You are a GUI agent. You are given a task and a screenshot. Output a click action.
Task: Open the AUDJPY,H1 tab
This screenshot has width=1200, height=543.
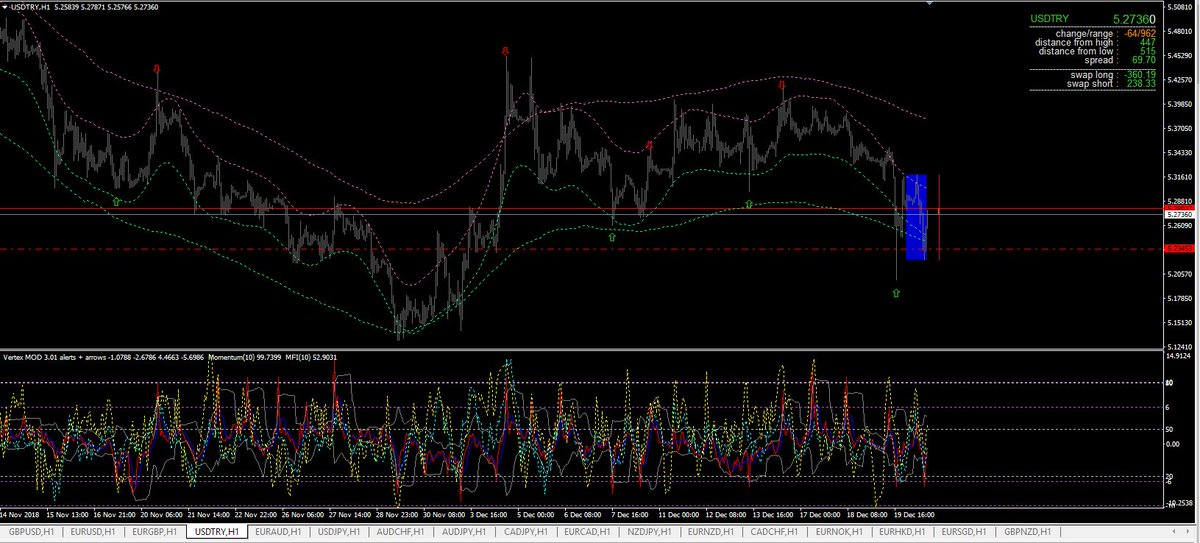466,531
